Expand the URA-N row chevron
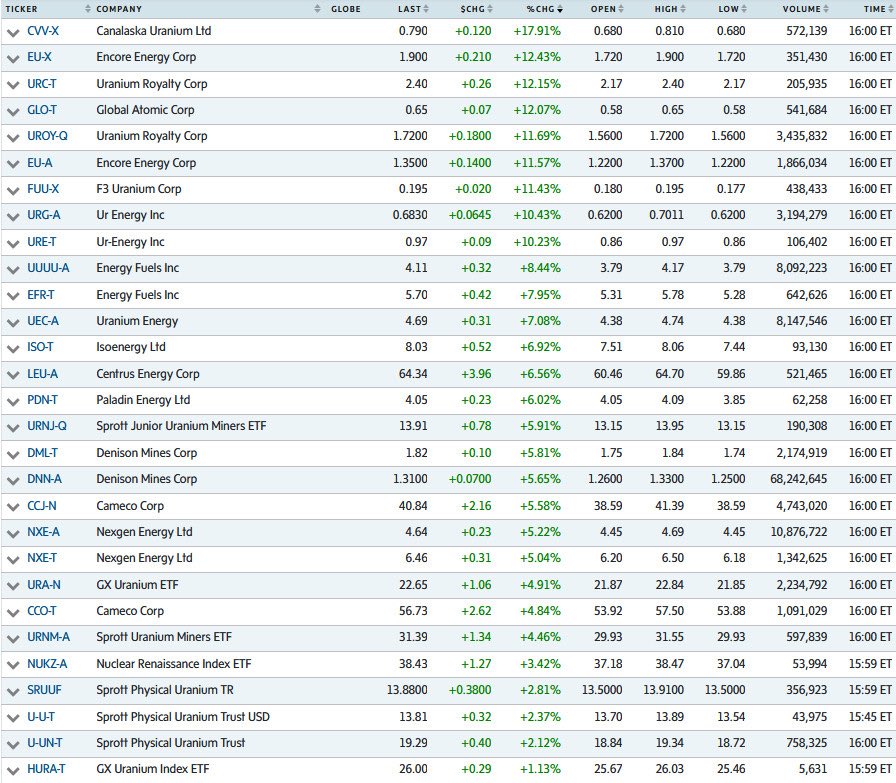The width and height of the screenshot is (896, 783). point(13,587)
